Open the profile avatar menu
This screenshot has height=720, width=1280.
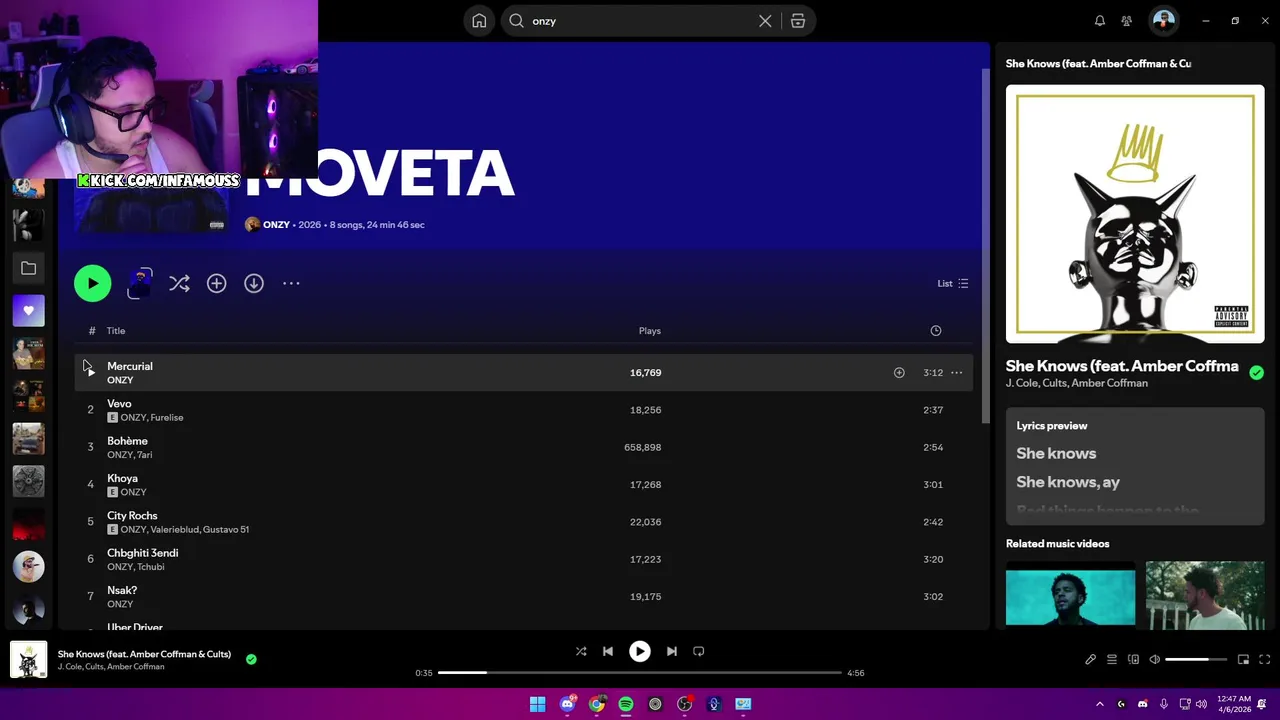tap(1163, 21)
